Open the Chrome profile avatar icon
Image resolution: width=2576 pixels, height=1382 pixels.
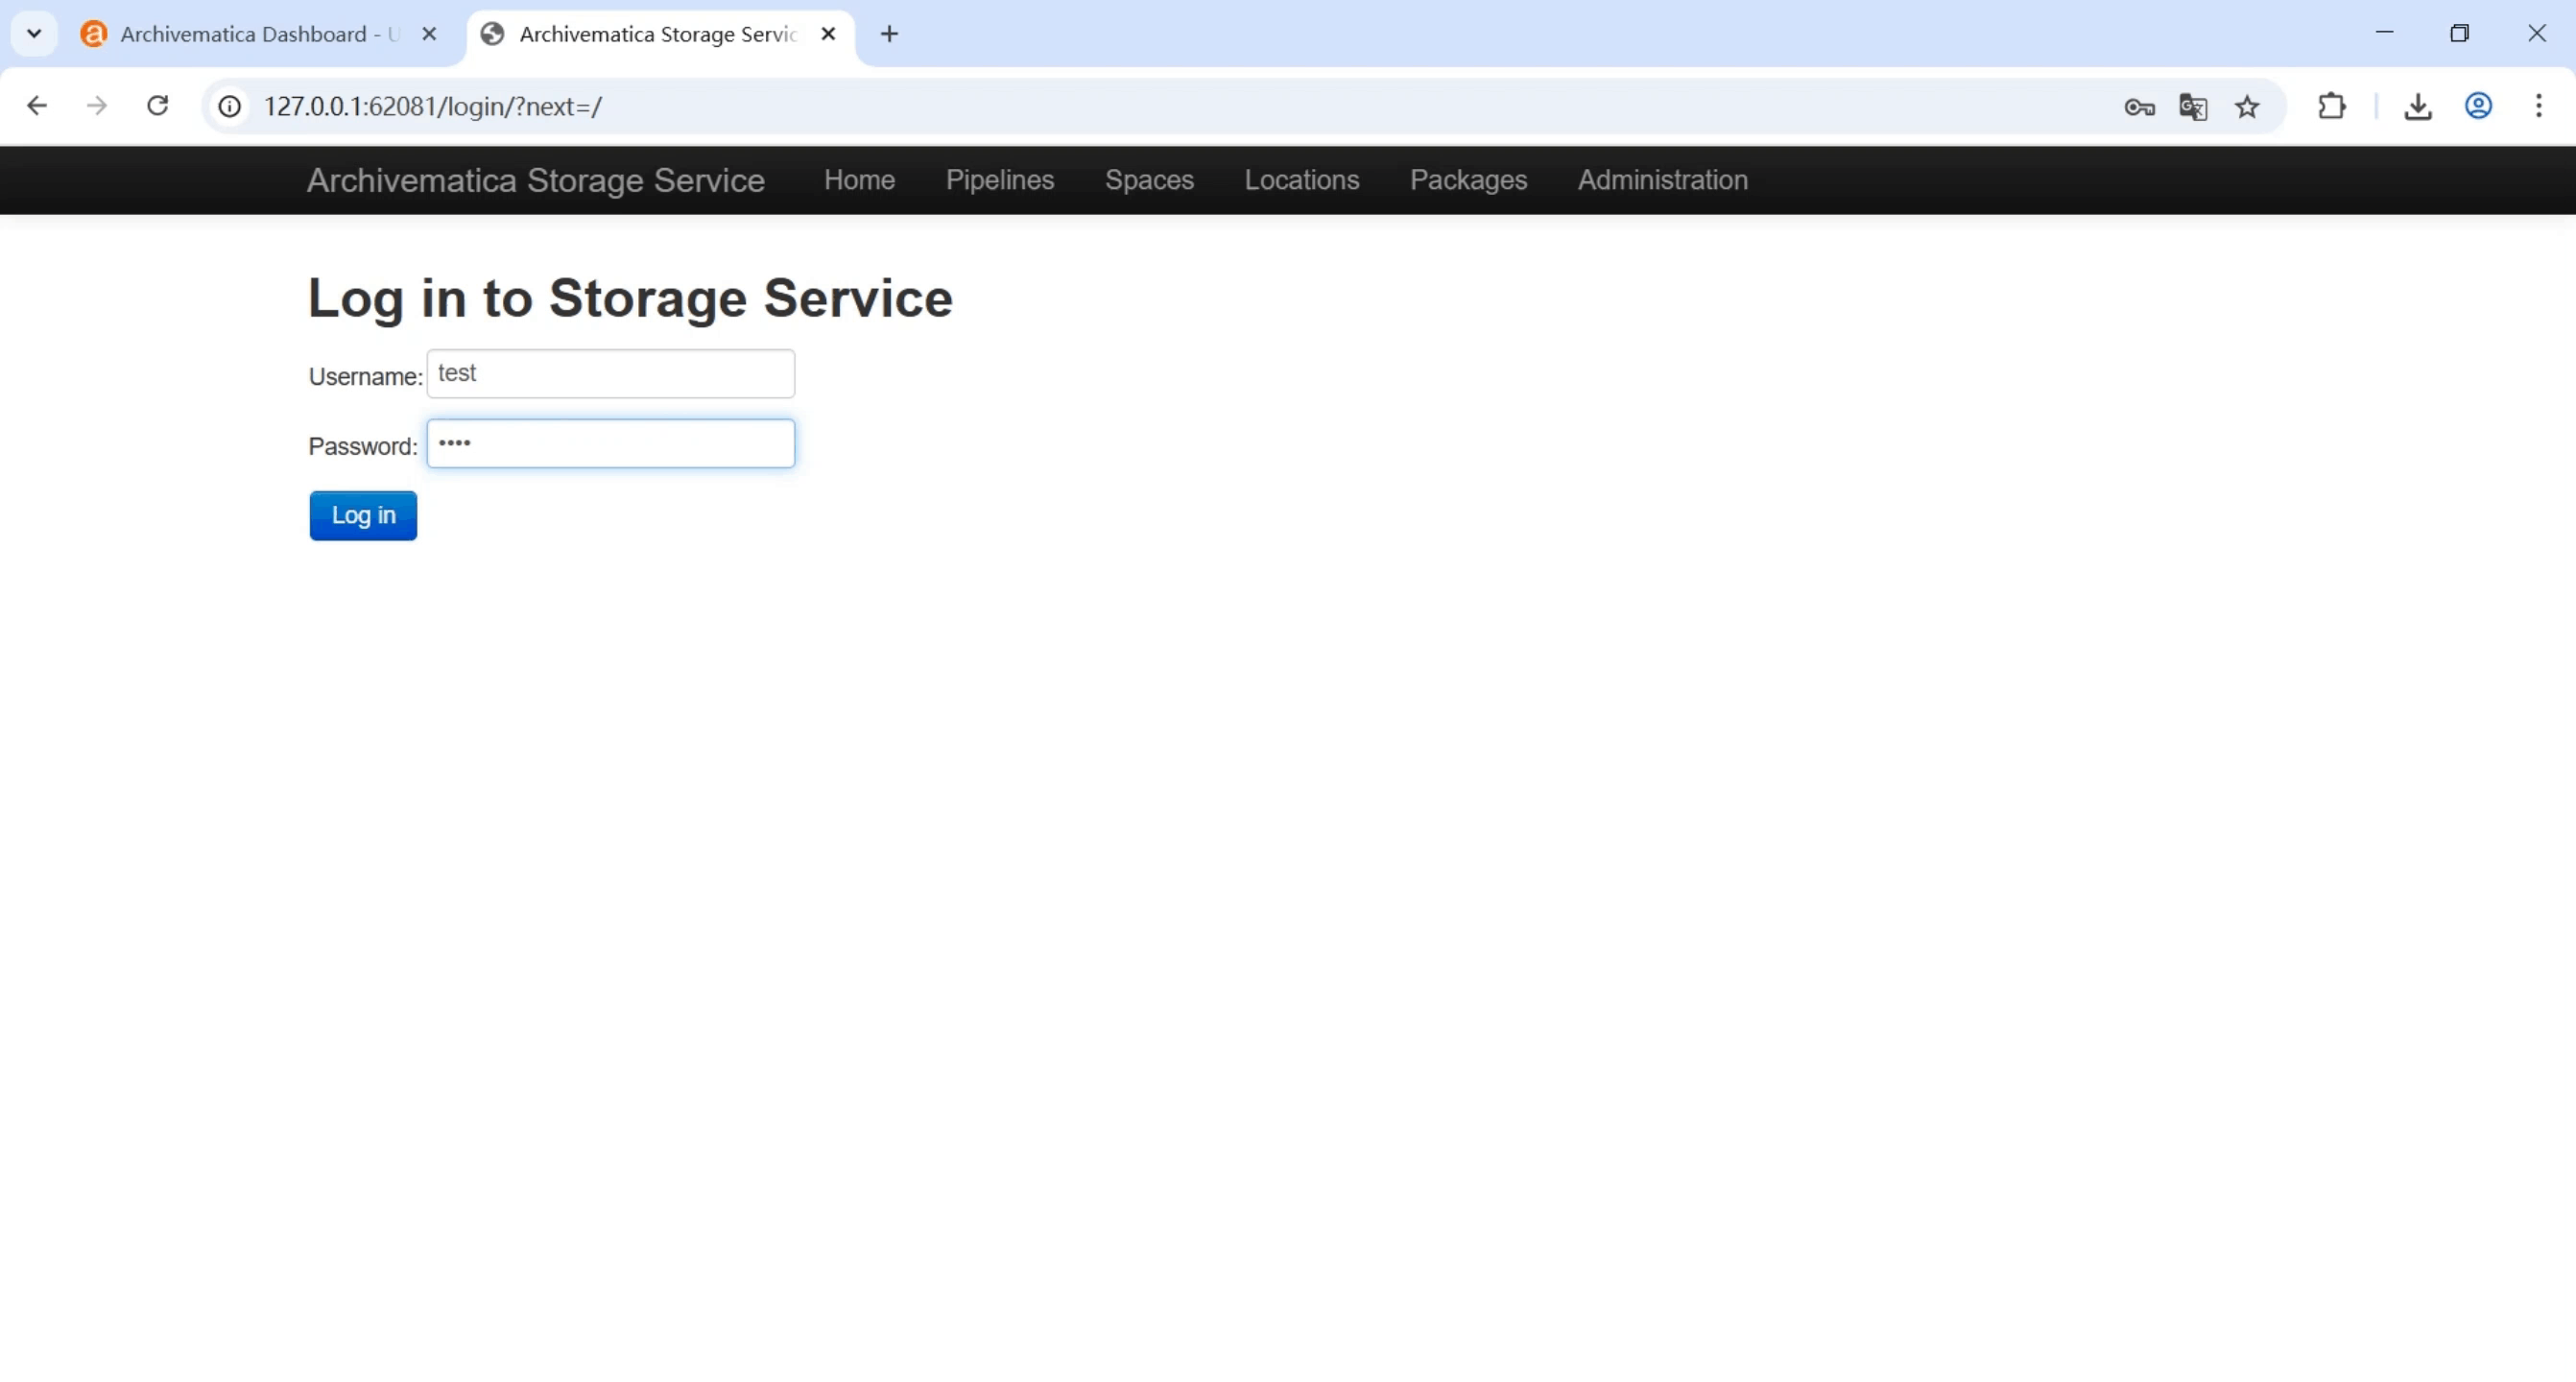click(x=2478, y=106)
